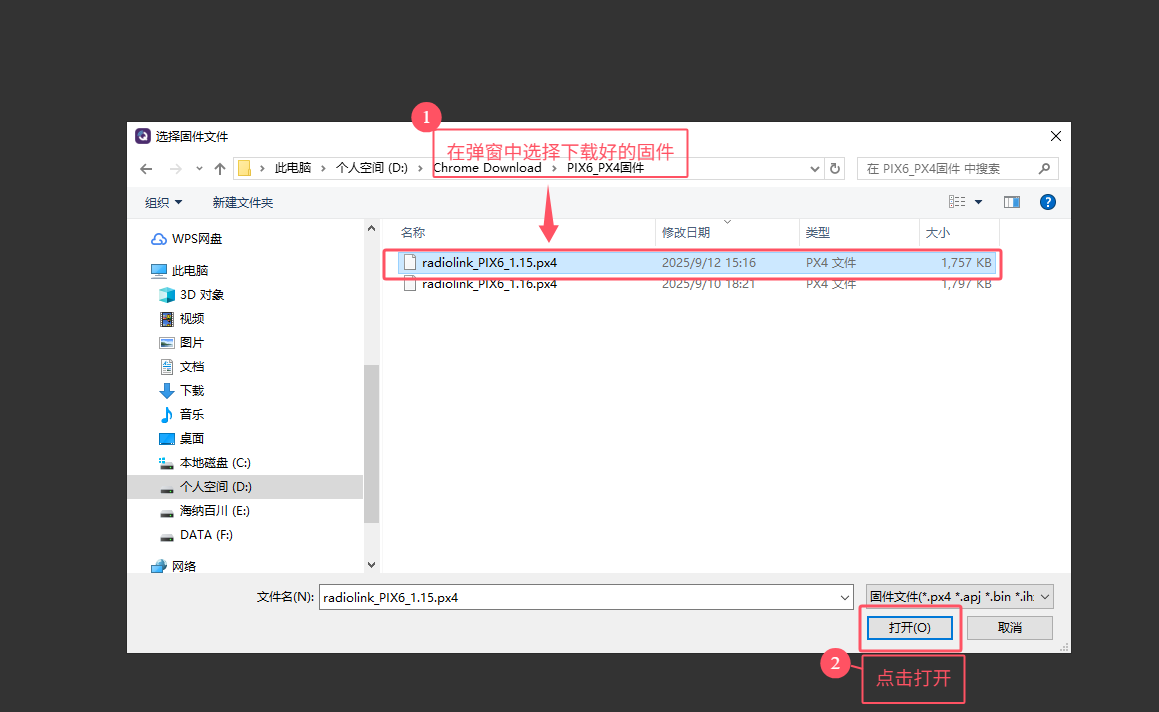Expand the address bar history dropdown
The width and height of the screenshot is (1159, 712).
(815, 169)
